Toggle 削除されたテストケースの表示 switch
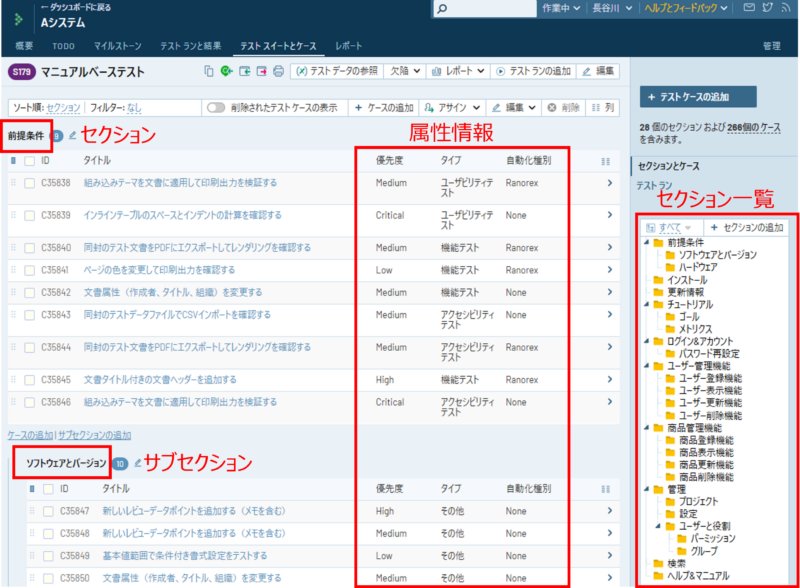Viewport: 800px width, 588px height. tap(216, 108)
